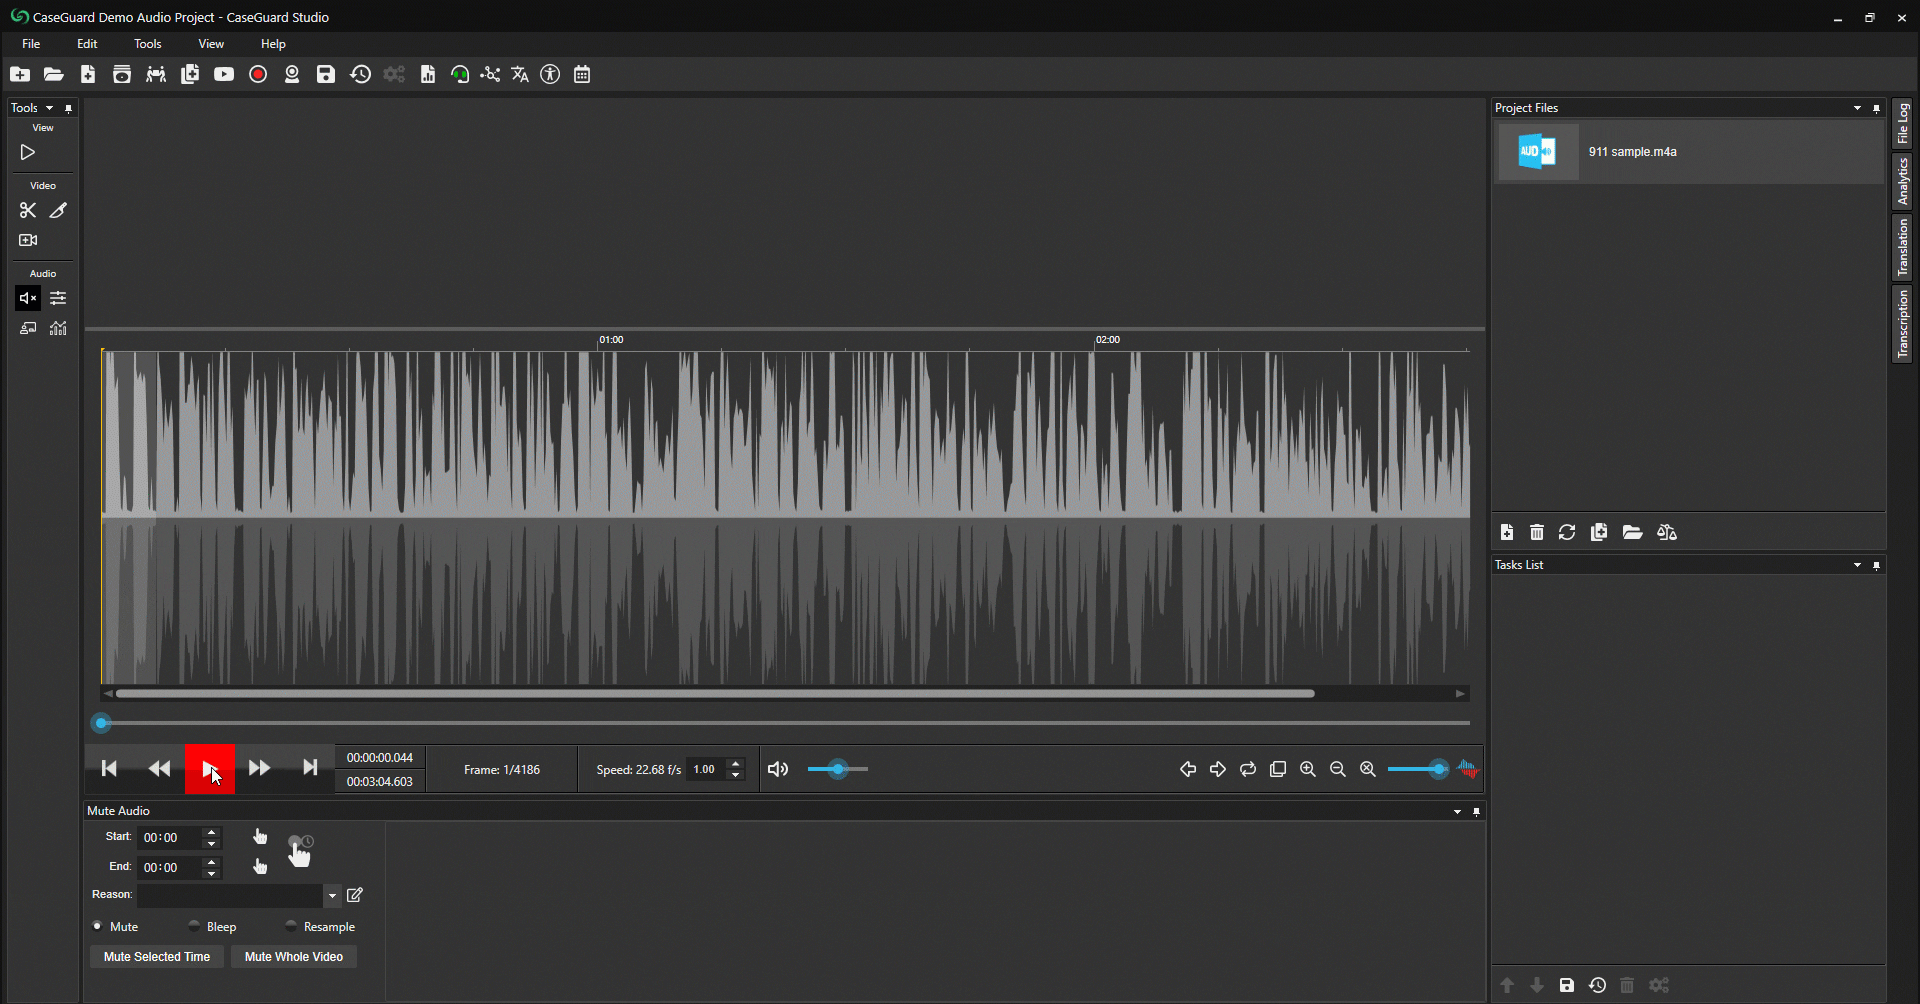Expand the Reason dropdown list
The width and height of the screenshot is (1920, 1004).
[x=332, y=896]
